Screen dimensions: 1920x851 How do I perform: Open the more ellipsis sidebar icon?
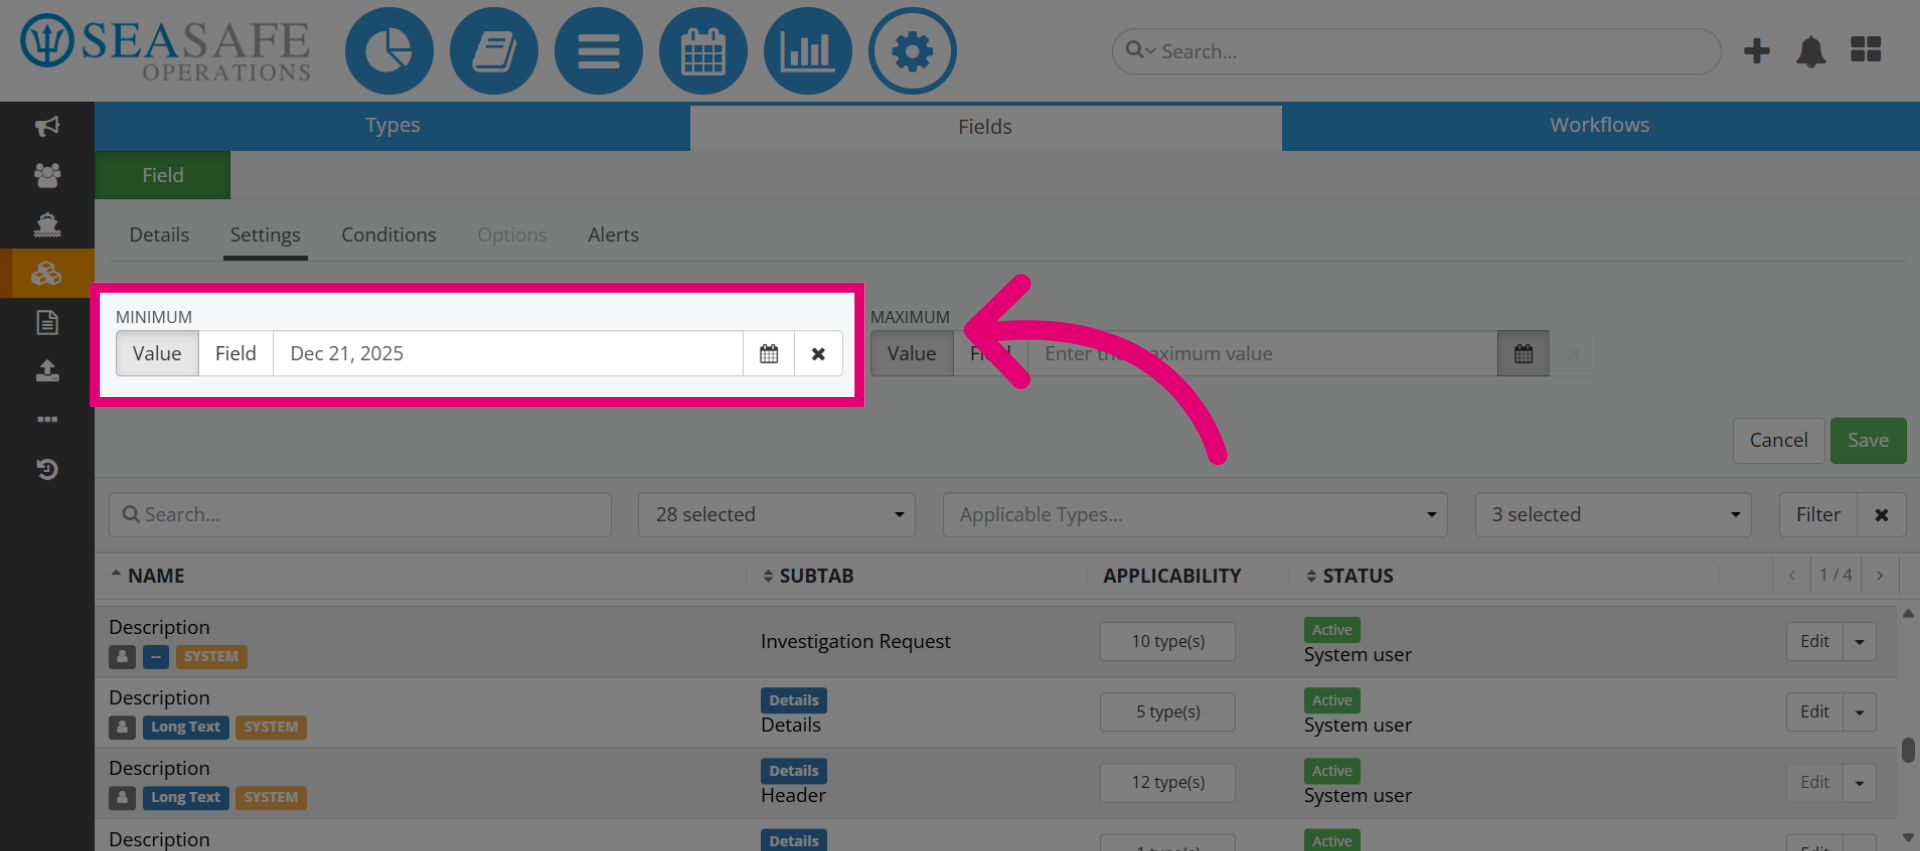pyautogui.click(x=47, y=419)
